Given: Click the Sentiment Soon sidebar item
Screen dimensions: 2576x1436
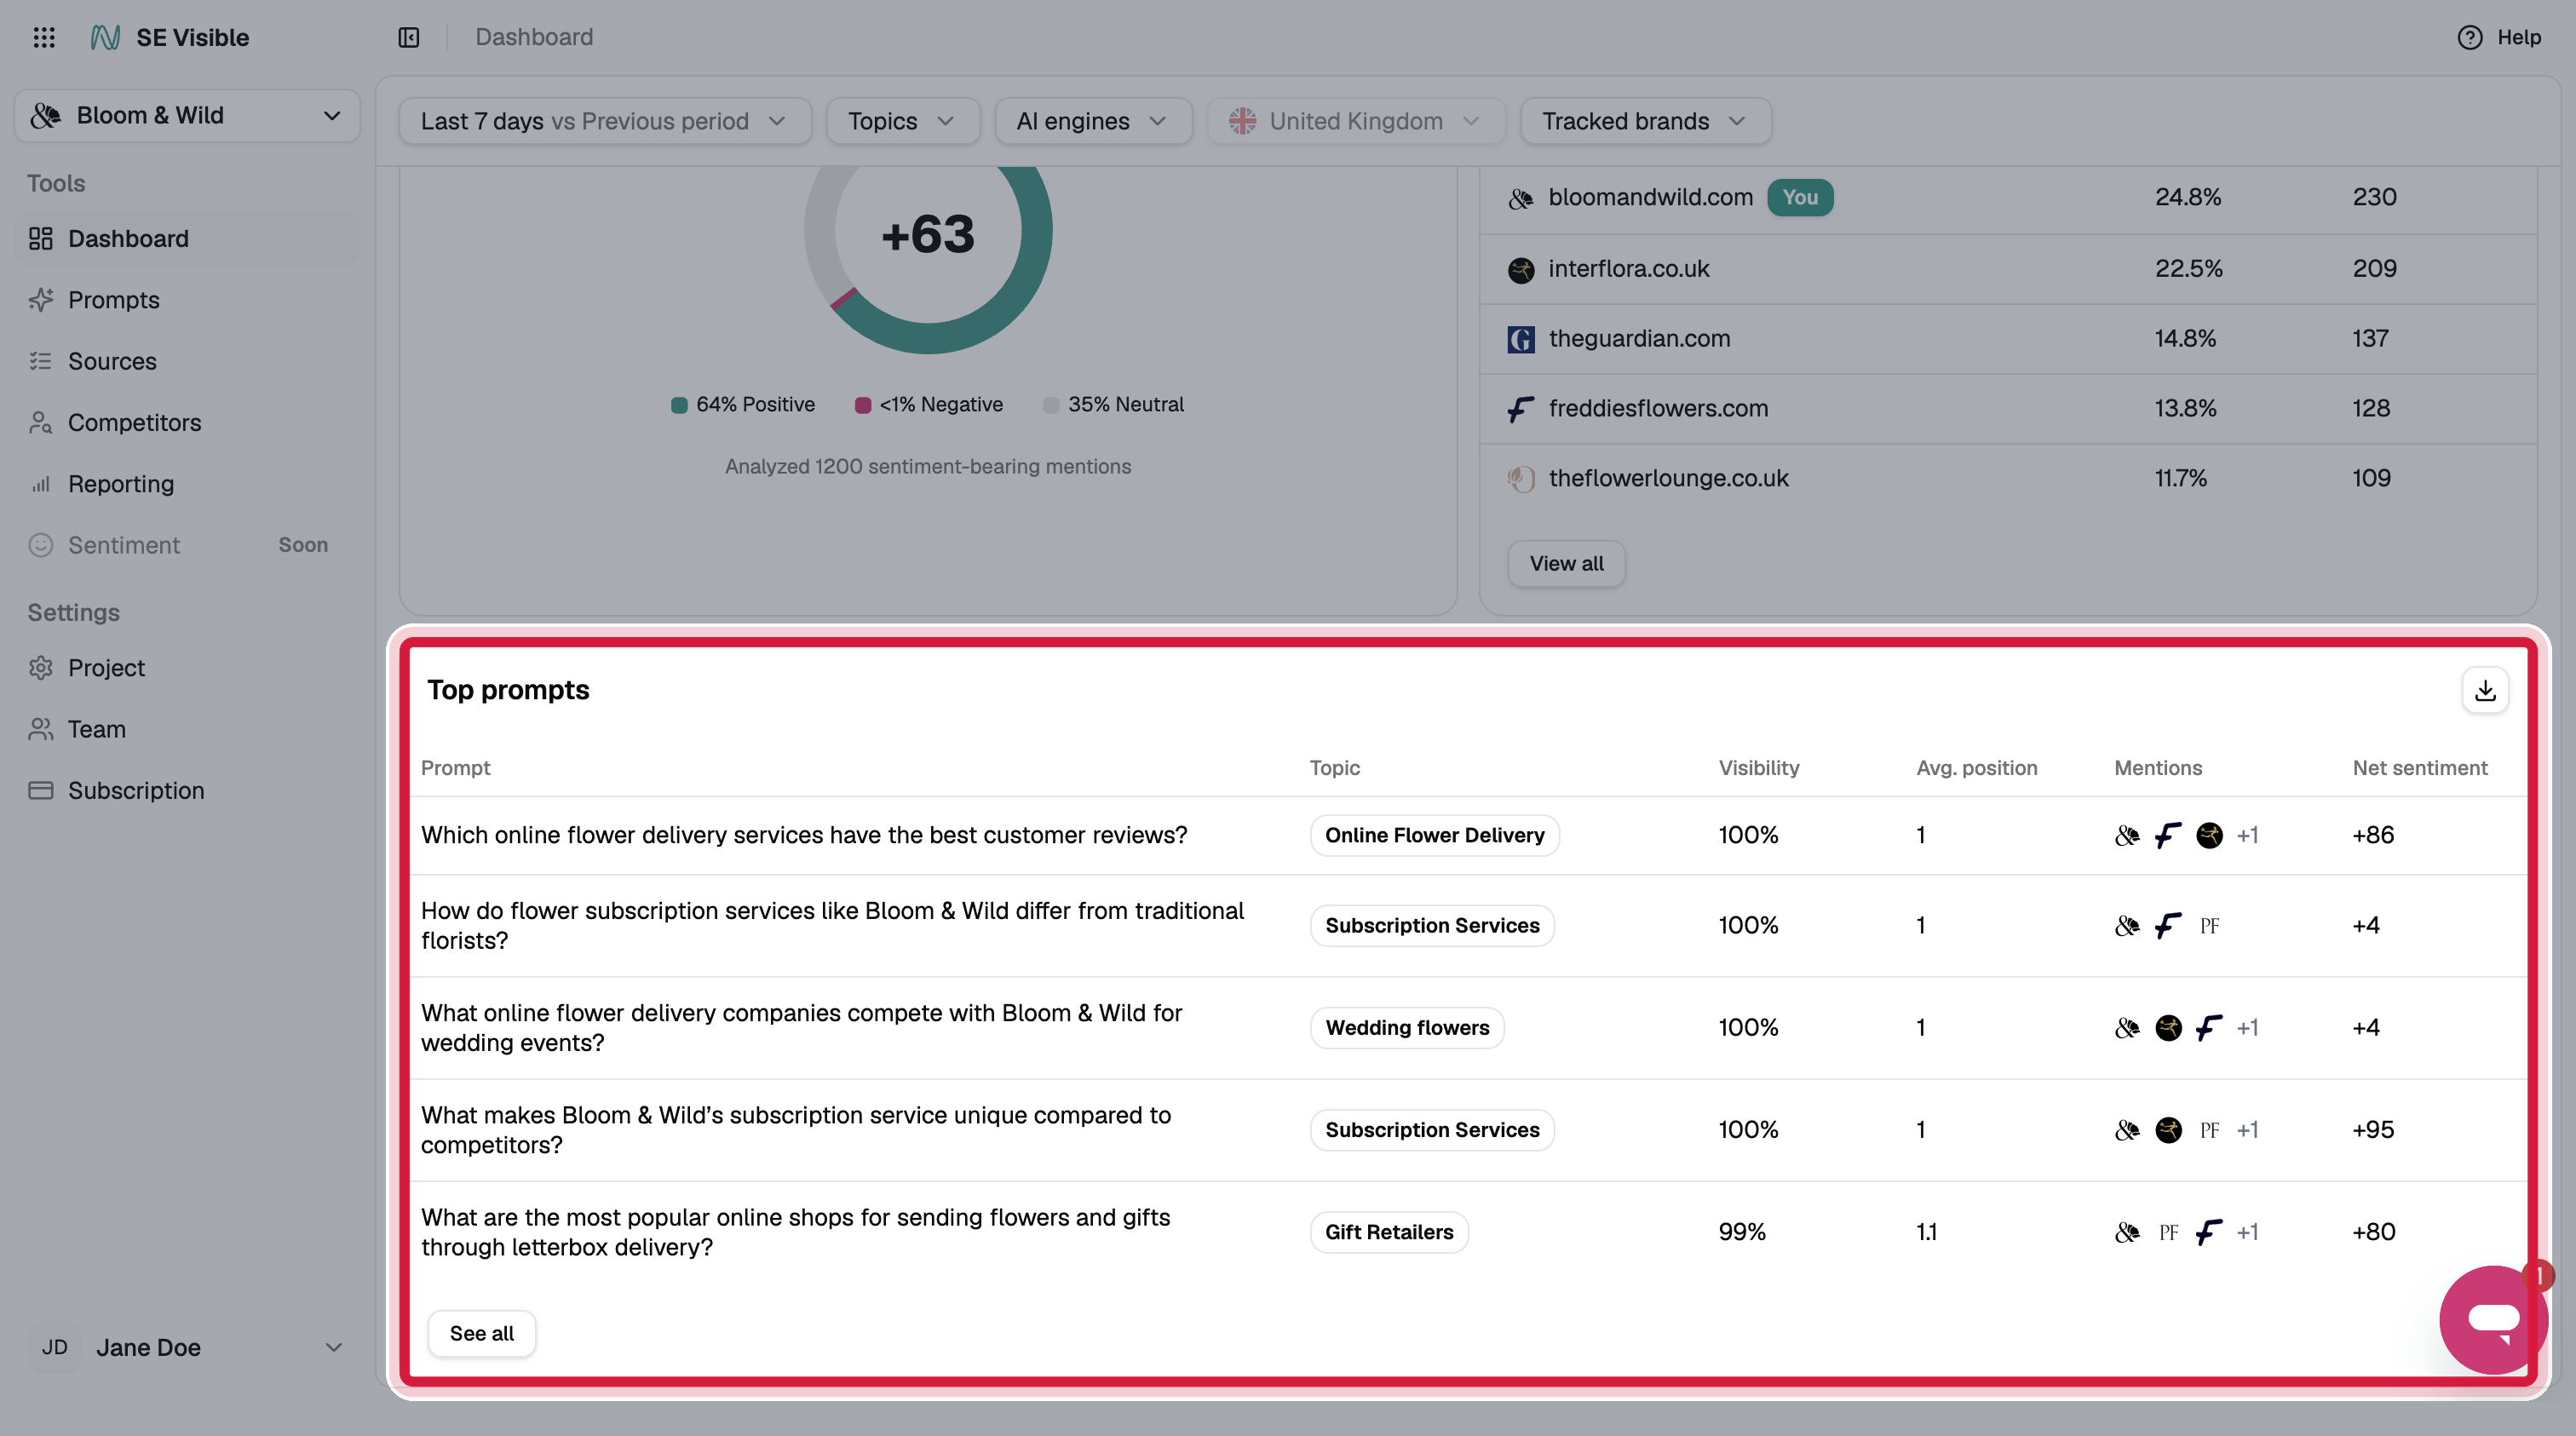Looking at the screenshot, I should pos(187,545).
